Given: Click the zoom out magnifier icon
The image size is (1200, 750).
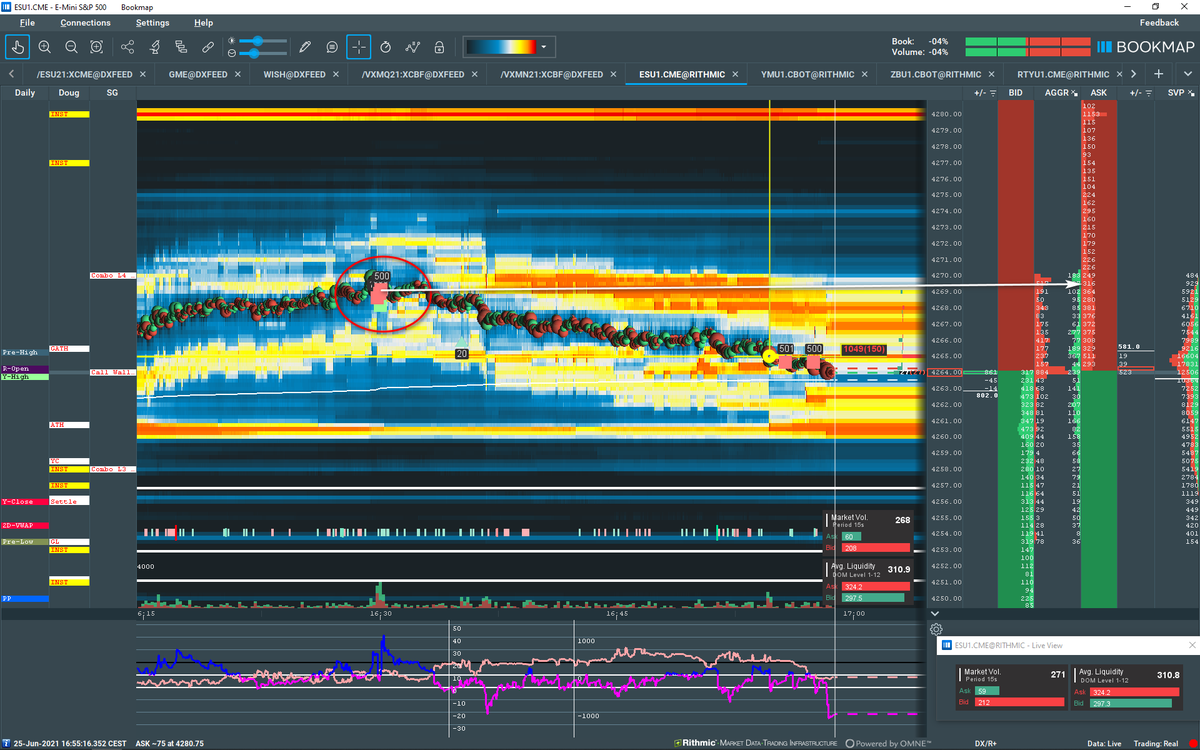Looking at the screenshot, I should pos(71,46).
